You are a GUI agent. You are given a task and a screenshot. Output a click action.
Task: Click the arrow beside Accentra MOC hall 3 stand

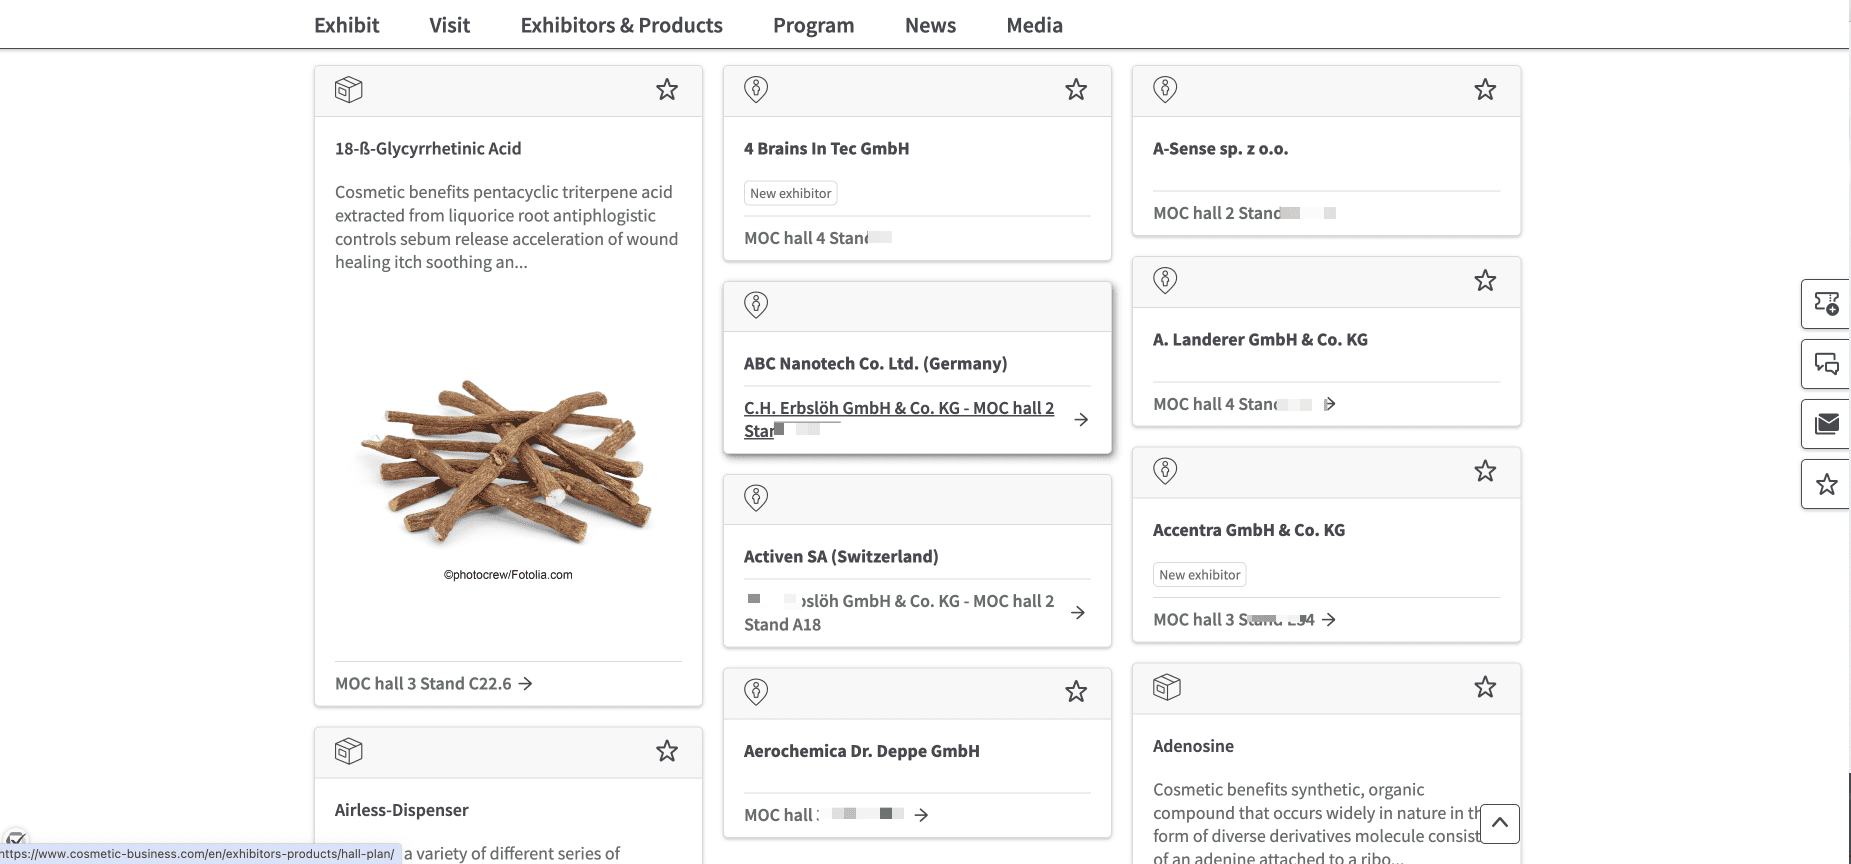[x=1328, y=620]
